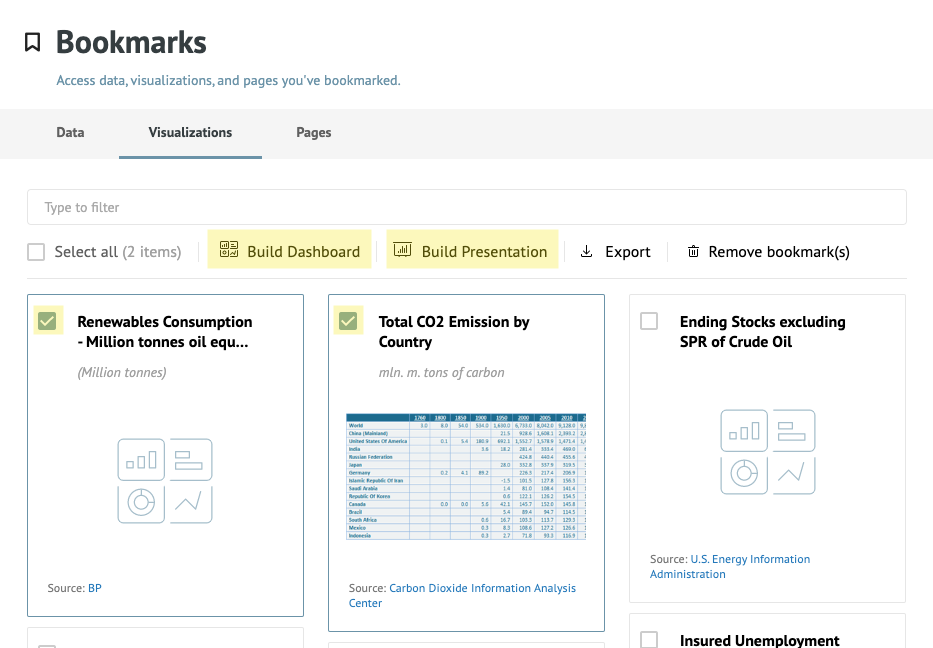Check the Insured Unemployment checkbox
The height and width of the screenshot is (648, 933).
649,639
